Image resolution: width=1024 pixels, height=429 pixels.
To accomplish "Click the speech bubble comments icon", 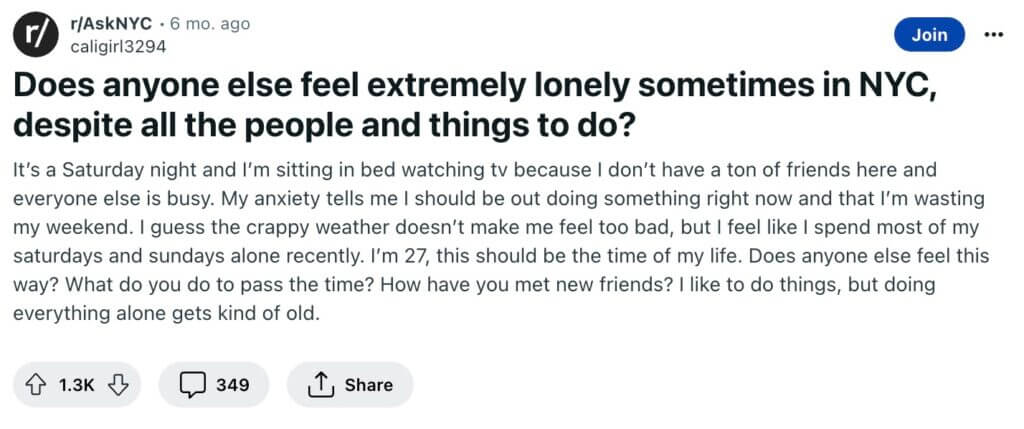I will (x=191, y=385).
